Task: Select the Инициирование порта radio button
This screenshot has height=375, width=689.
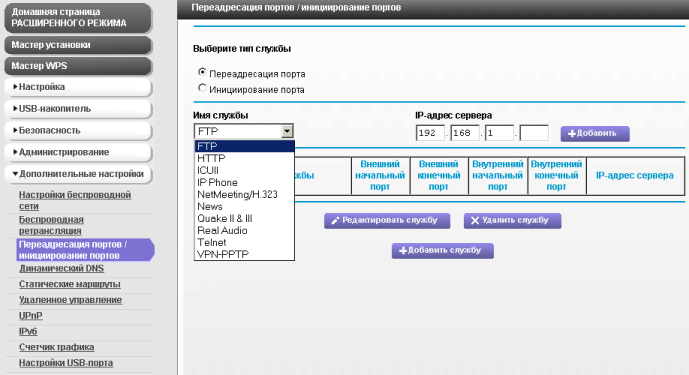Action: coord(202,88)
